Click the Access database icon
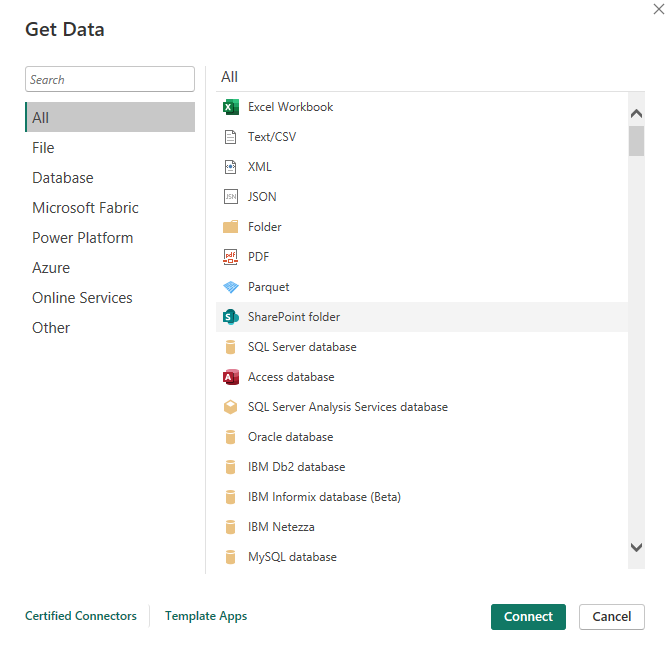 [230, 377]
